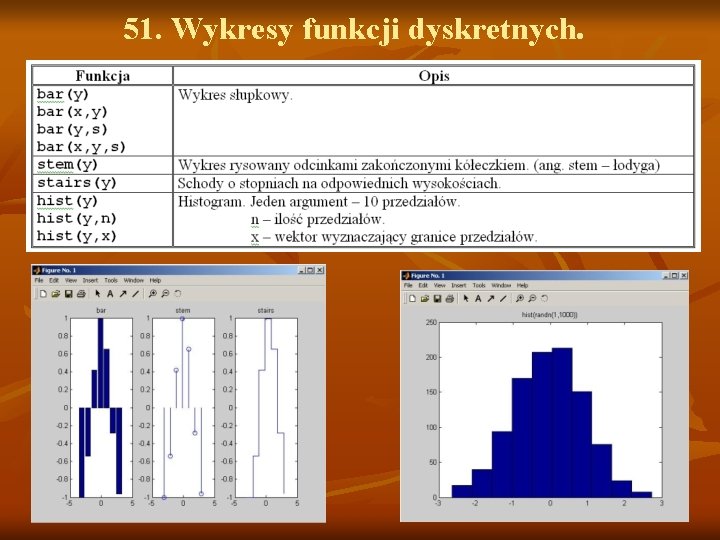Open View menu in left bar/stem window

click(x=71, y=280)
